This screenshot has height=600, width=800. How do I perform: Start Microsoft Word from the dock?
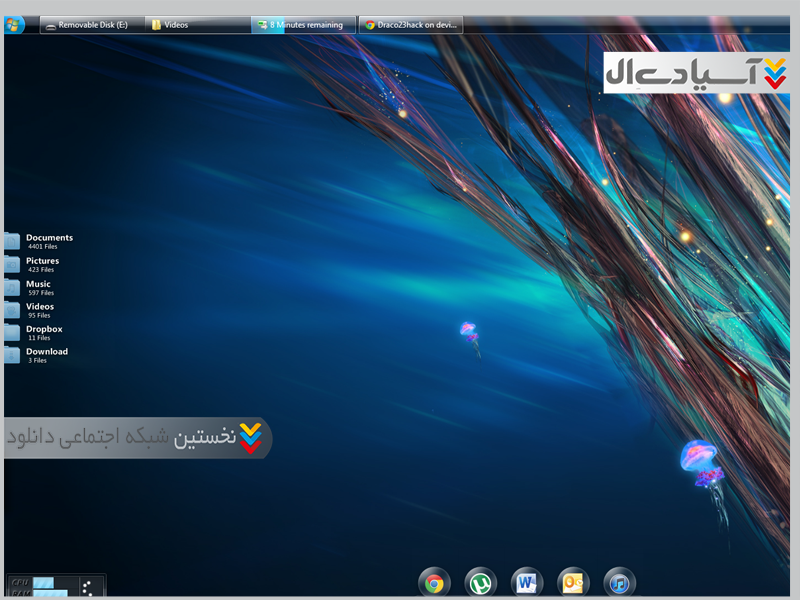click(527, 583)
